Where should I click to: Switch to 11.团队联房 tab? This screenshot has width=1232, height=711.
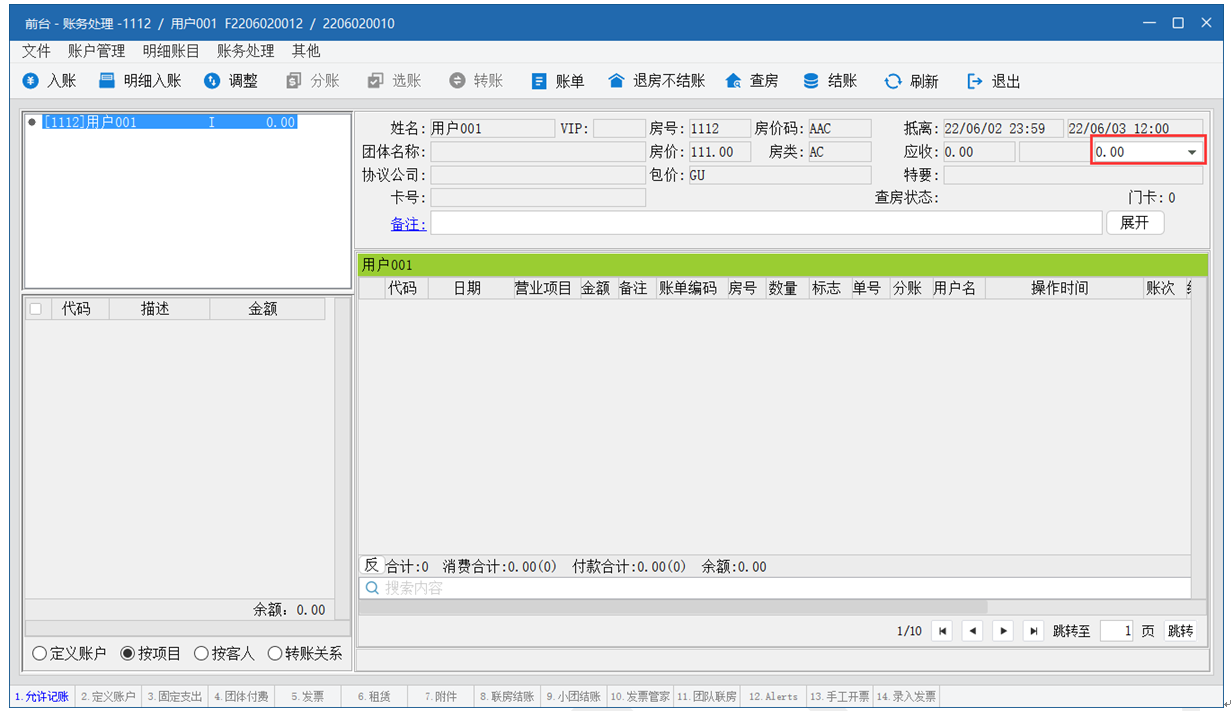(706, 696)
